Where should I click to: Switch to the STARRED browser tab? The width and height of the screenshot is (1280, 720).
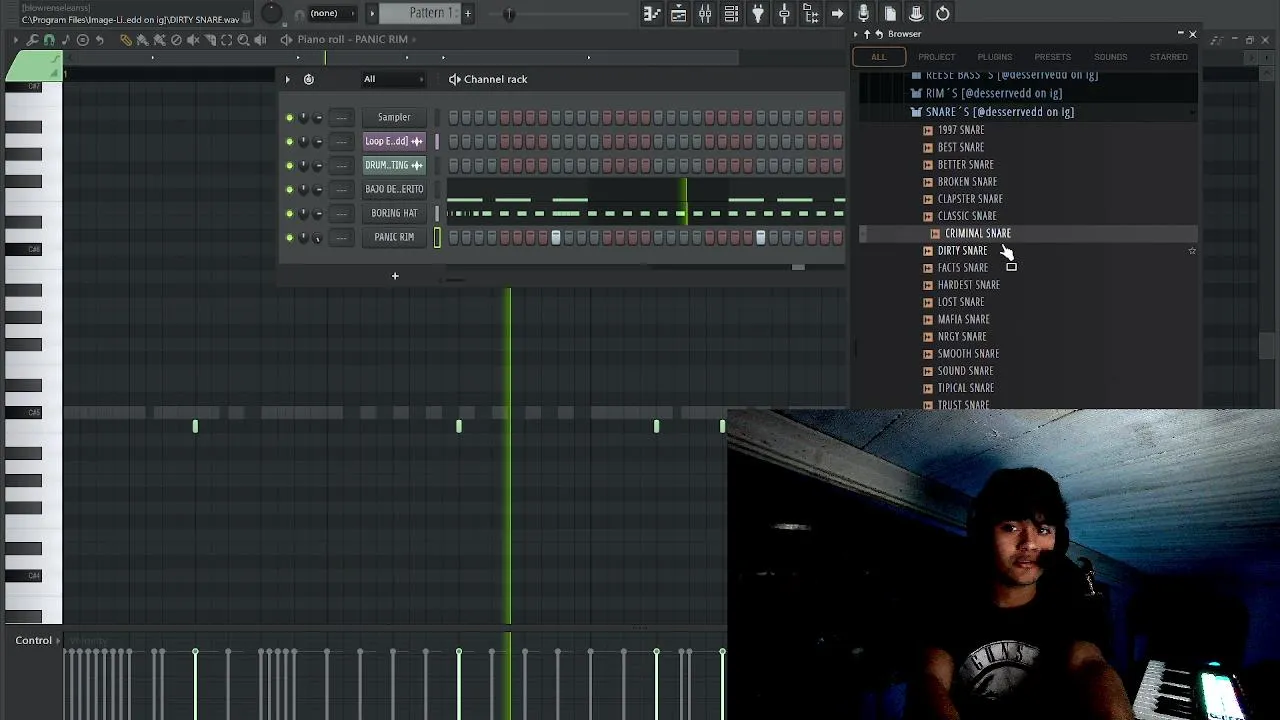pyautogui.click(x=1168, y=57)
